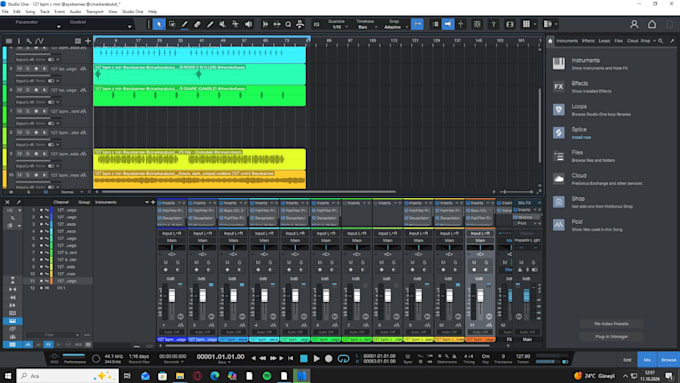Open the Start page home icon
Image resolution: width=680 pixels, height=383 pixels.
(652, 24)
